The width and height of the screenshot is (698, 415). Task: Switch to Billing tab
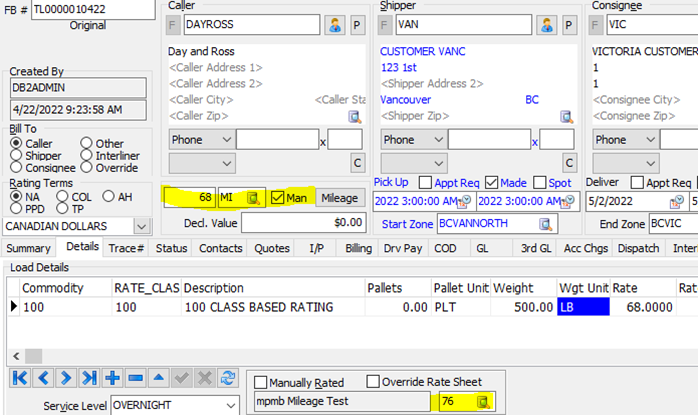click(x=358, y=248)
